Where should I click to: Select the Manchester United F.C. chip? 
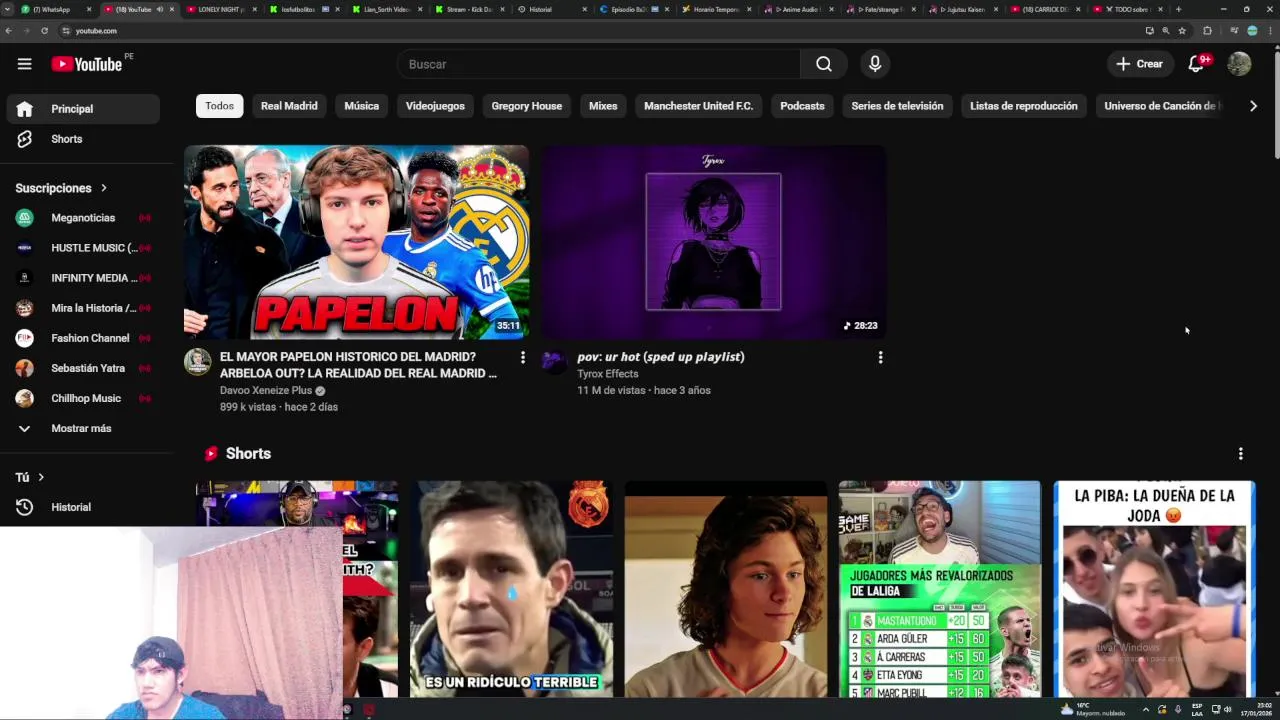coord(698,106)
